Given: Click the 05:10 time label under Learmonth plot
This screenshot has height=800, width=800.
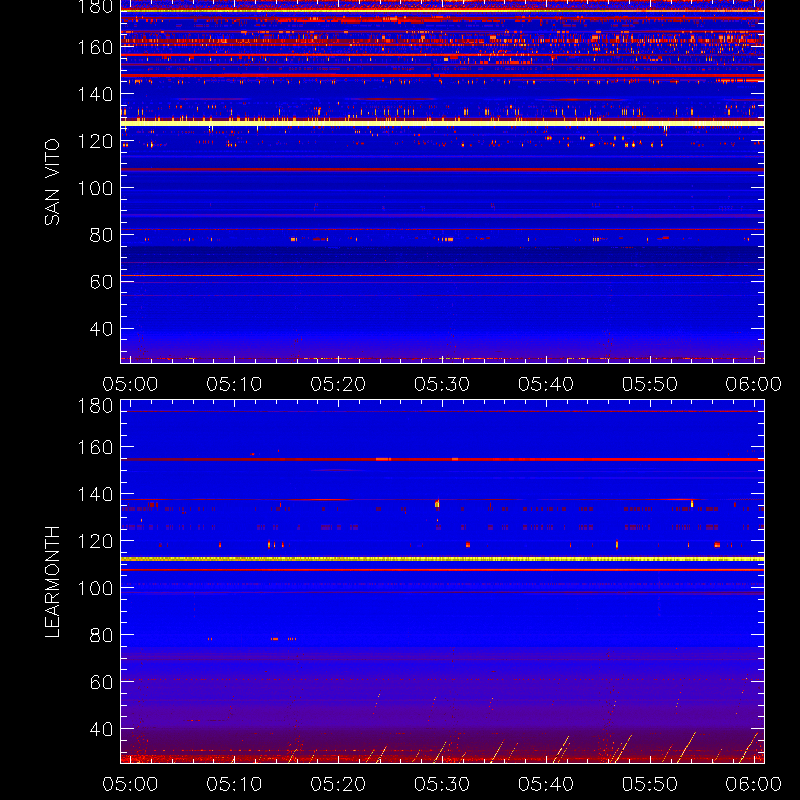Looking at the screenshot, I should (234, 784).
